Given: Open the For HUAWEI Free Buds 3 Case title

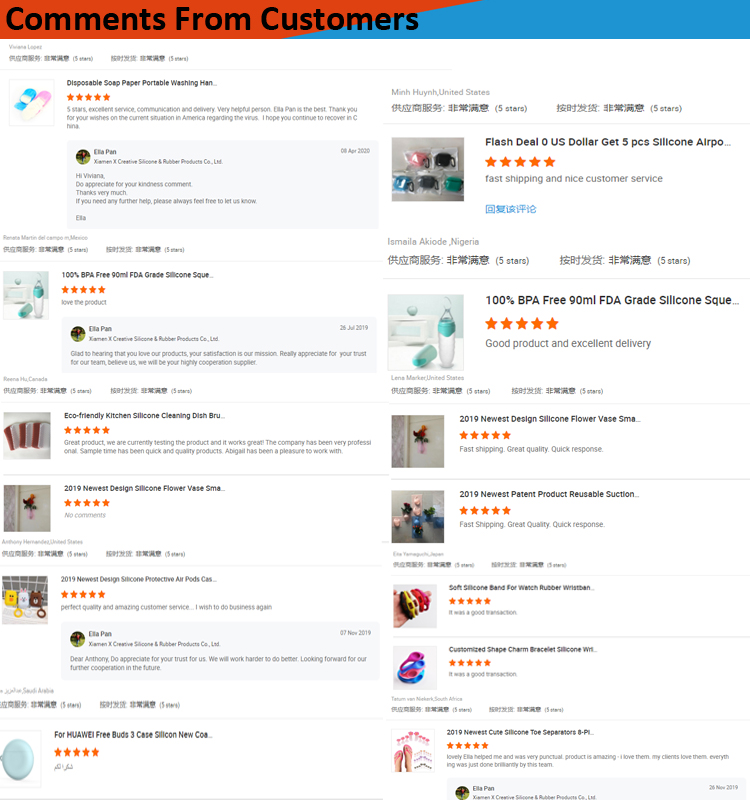Looking at the screenshot, I should click(133, 735).
